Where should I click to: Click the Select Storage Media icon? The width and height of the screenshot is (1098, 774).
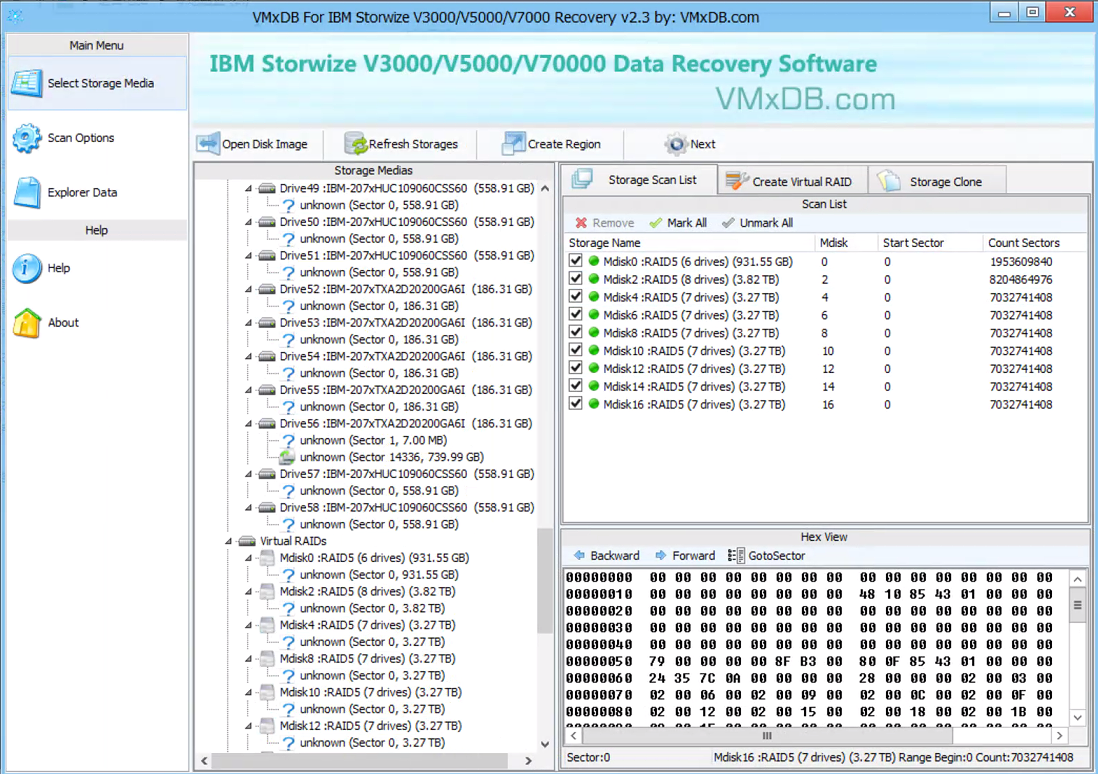[x=27, y=83]
